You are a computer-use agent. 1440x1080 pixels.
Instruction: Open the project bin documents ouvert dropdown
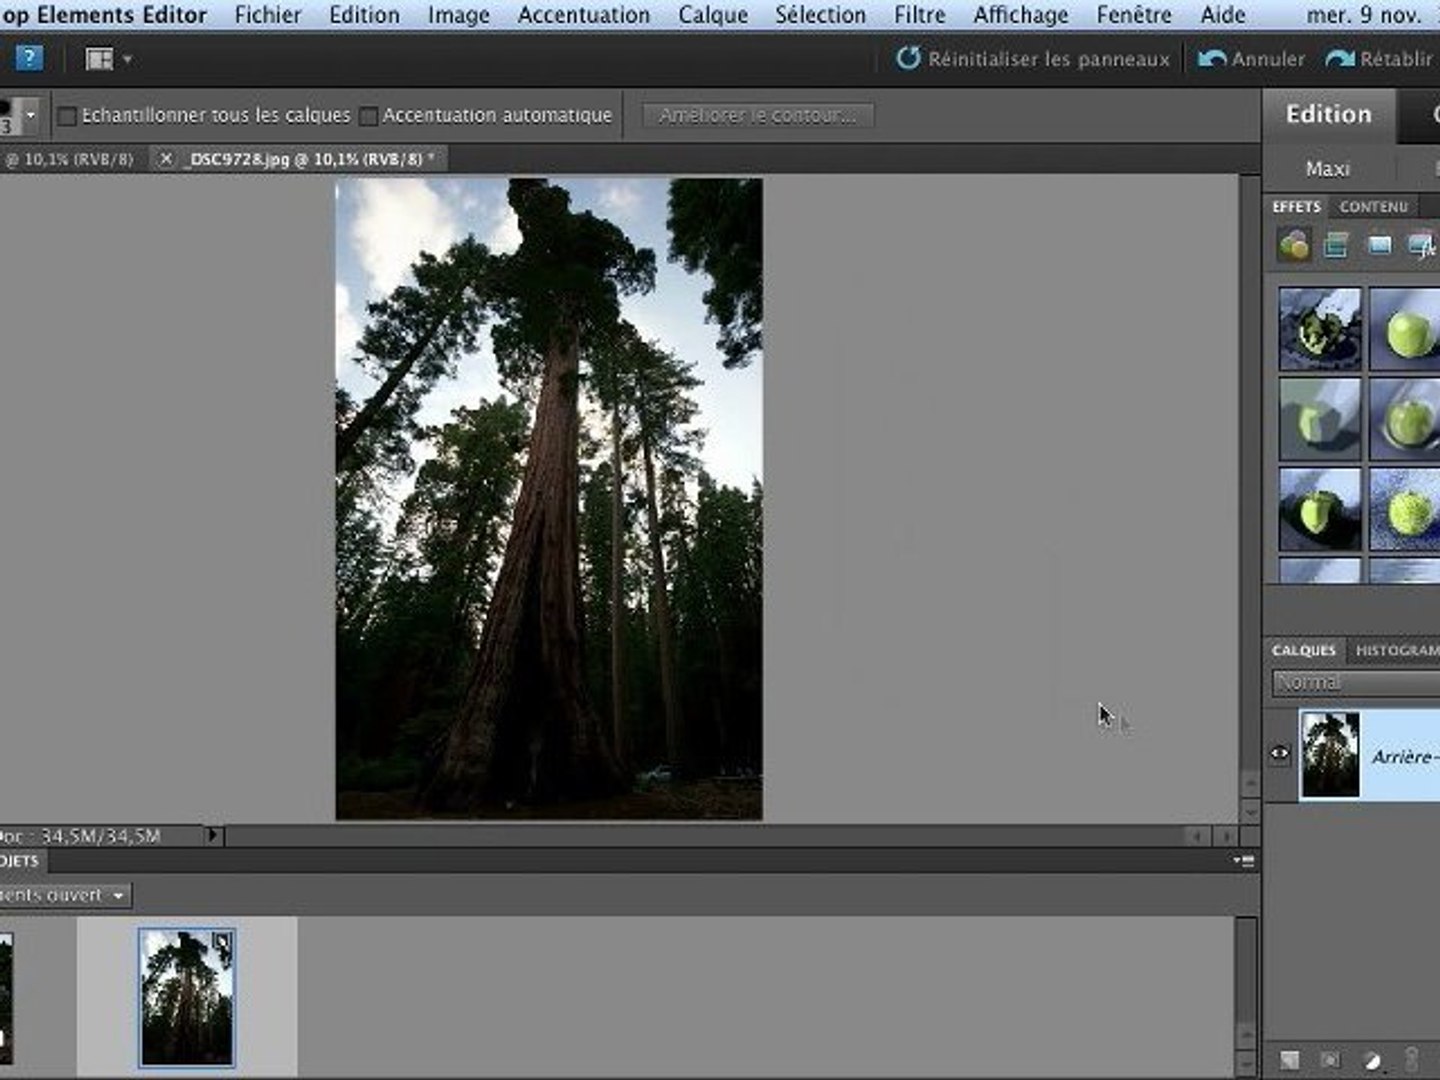(64, 895)
